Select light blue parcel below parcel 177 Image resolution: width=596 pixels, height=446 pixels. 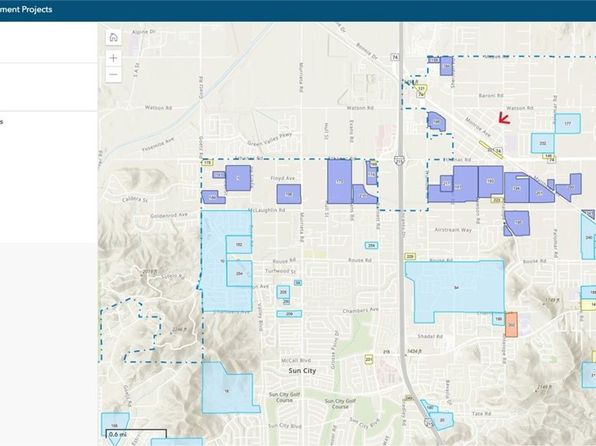(x=542, y=143)
